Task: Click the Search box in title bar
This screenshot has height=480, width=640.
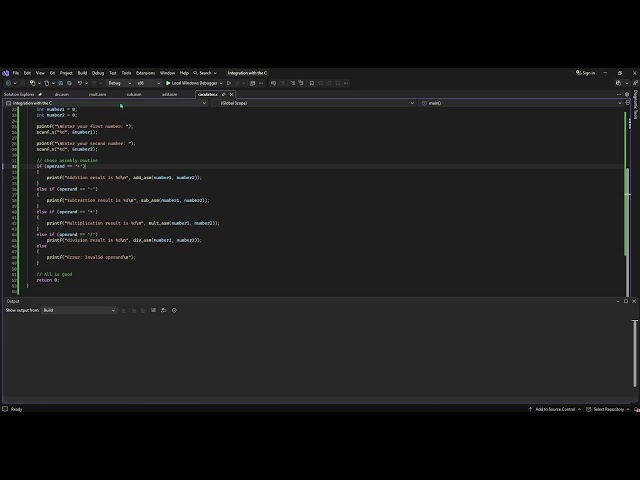Action: point(205,73)
